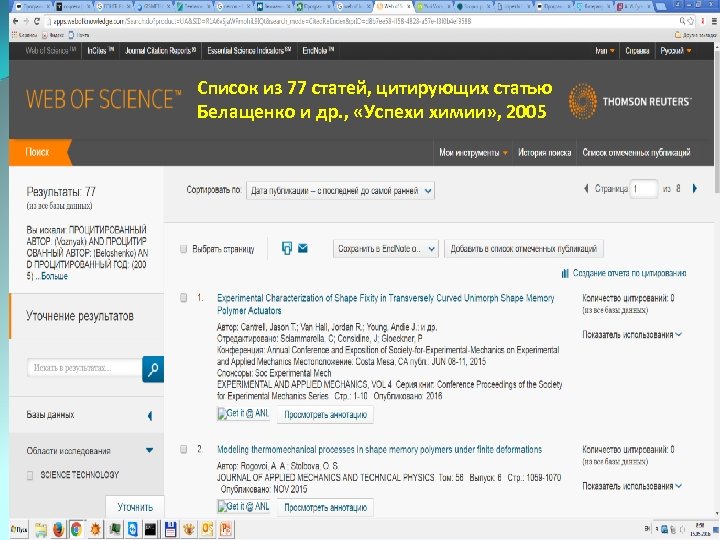
Task: Click the email envelope icon
Action: point(303,248)
